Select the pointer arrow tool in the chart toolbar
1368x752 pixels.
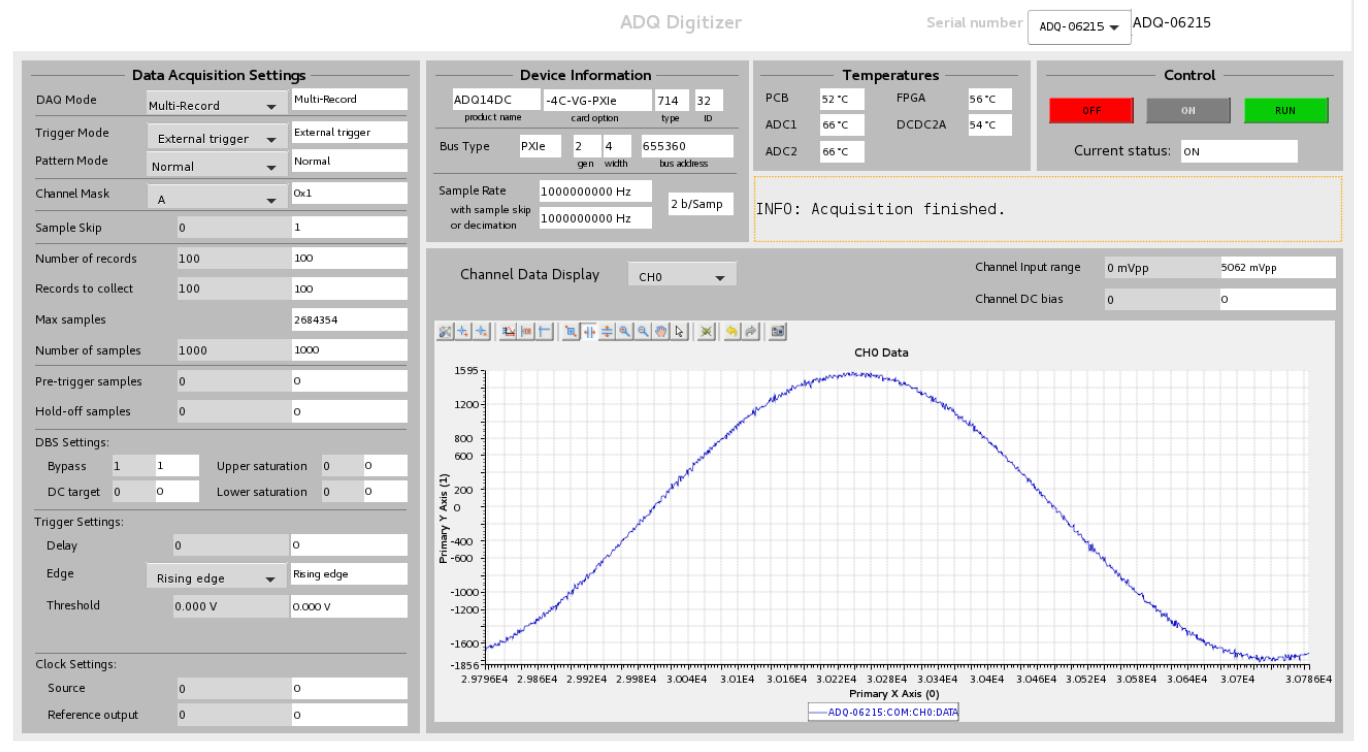[678, 330]
